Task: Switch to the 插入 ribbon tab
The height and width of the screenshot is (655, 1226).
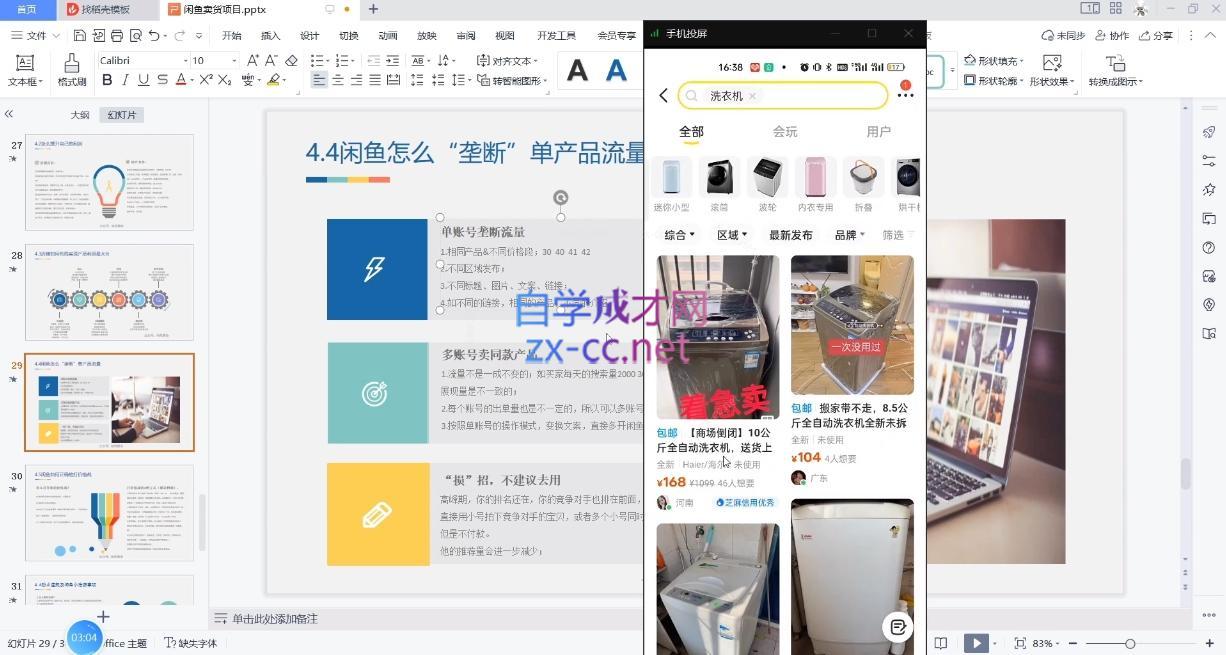Action: tap(268, 35)
